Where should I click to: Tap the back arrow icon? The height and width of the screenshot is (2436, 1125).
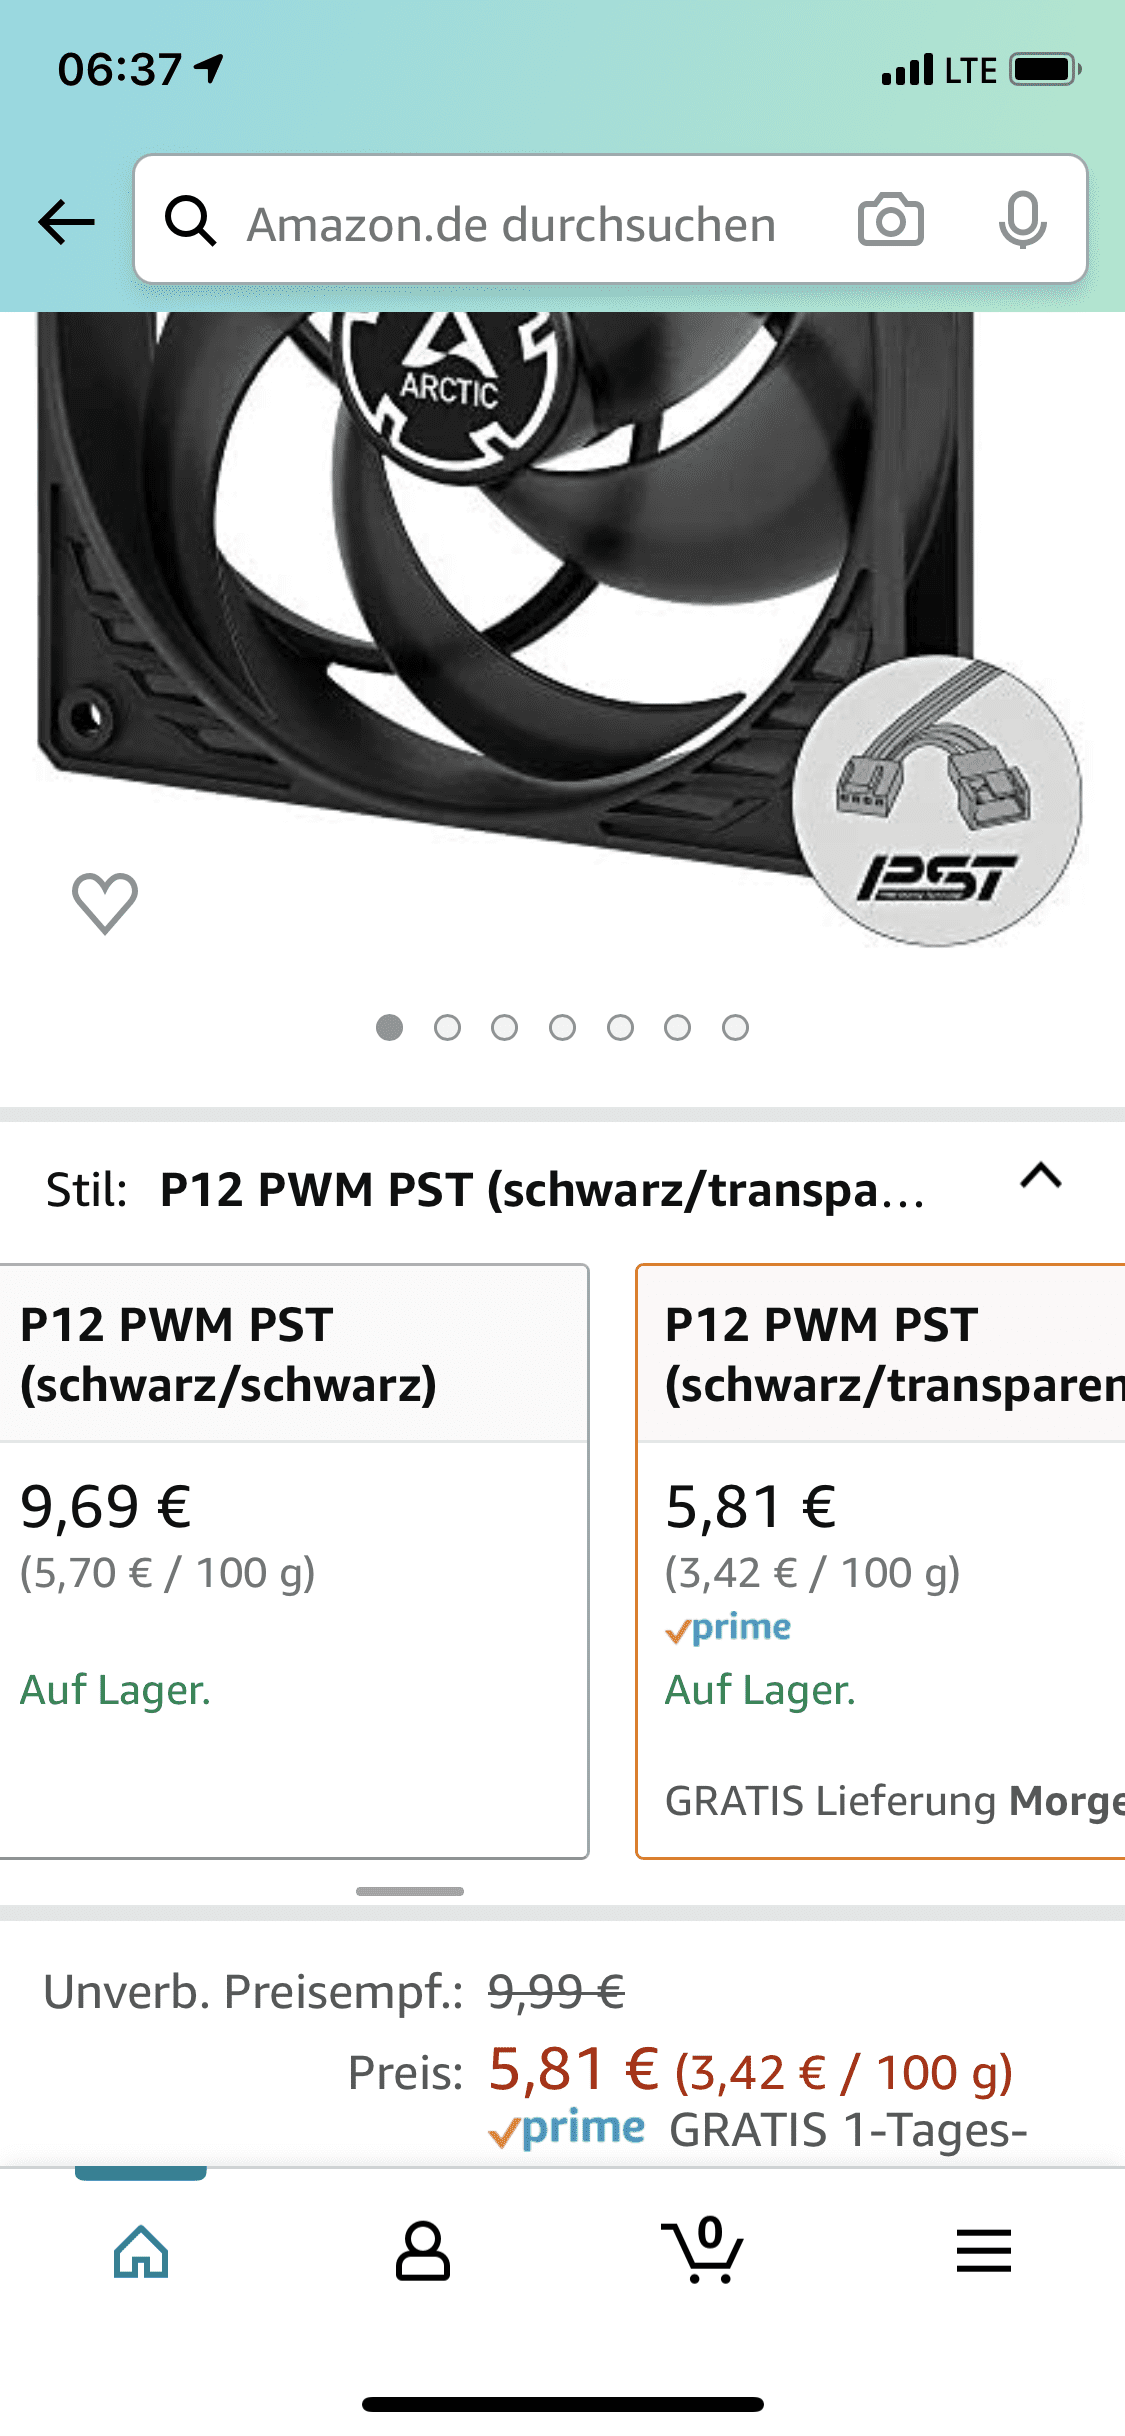coord(66,222)
